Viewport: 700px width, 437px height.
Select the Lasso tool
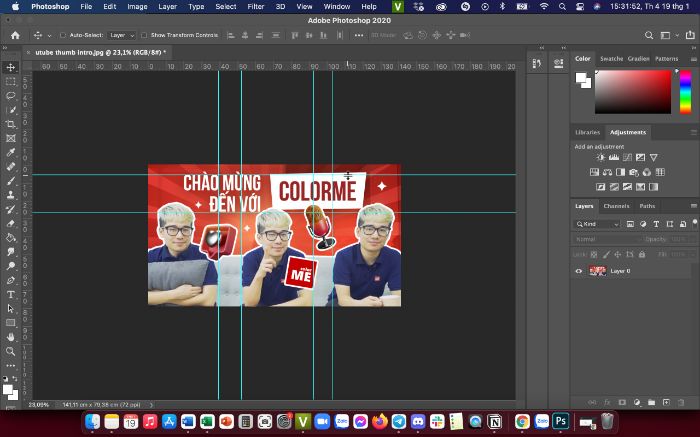click(x=11, y=96)
